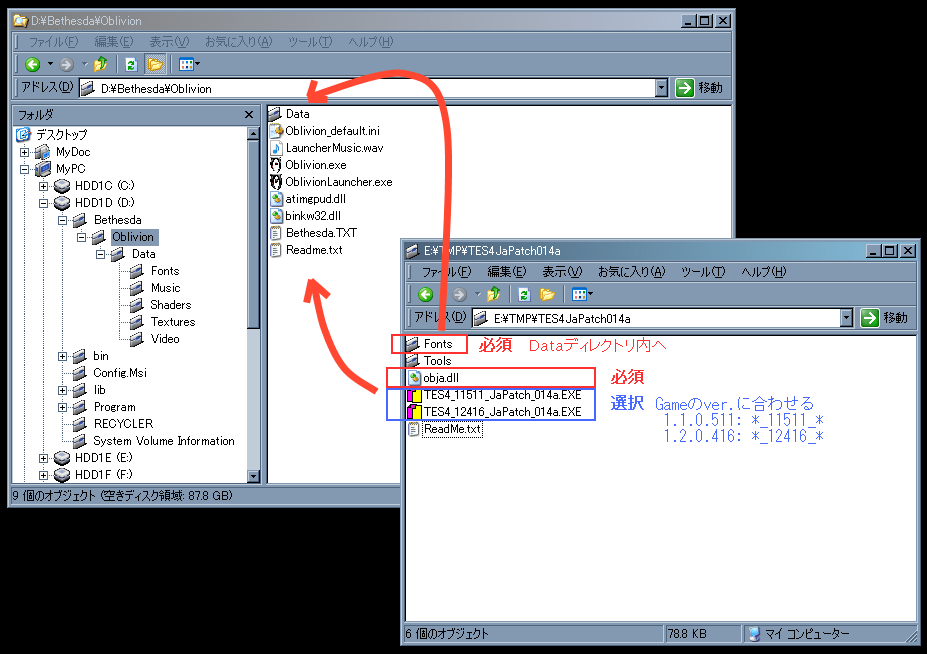Open お気に入り(A) menu in Oblivion window
Image resolution: width=927 pixels, height=654 pixels.
pos(239,42)
